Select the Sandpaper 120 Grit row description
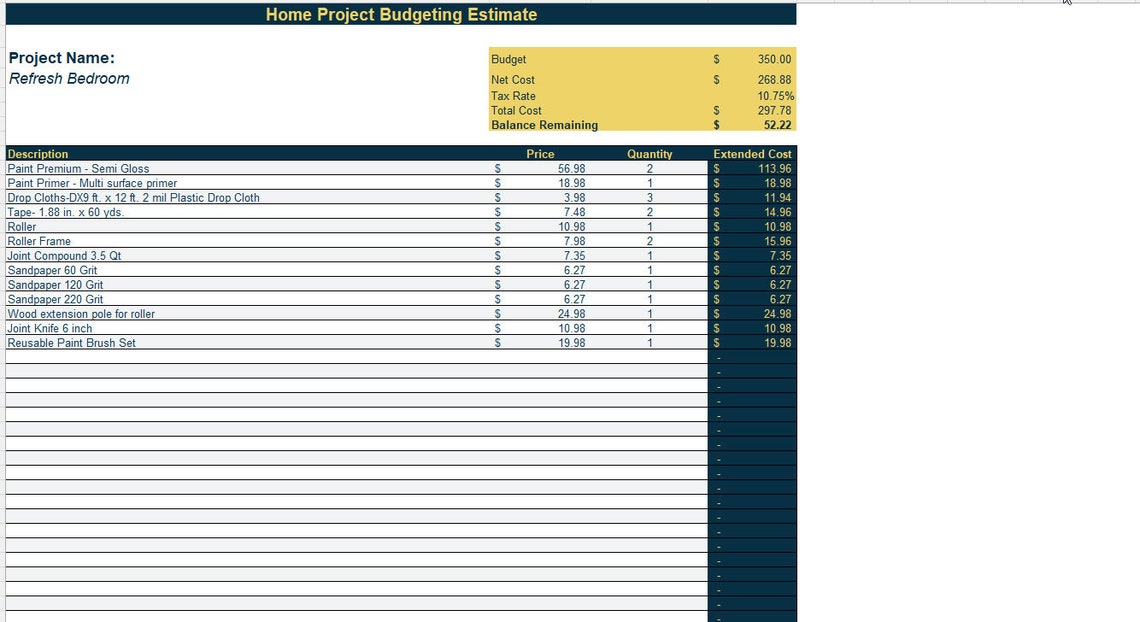Viewport: 1140px width, 622px height. click(58, 284)
